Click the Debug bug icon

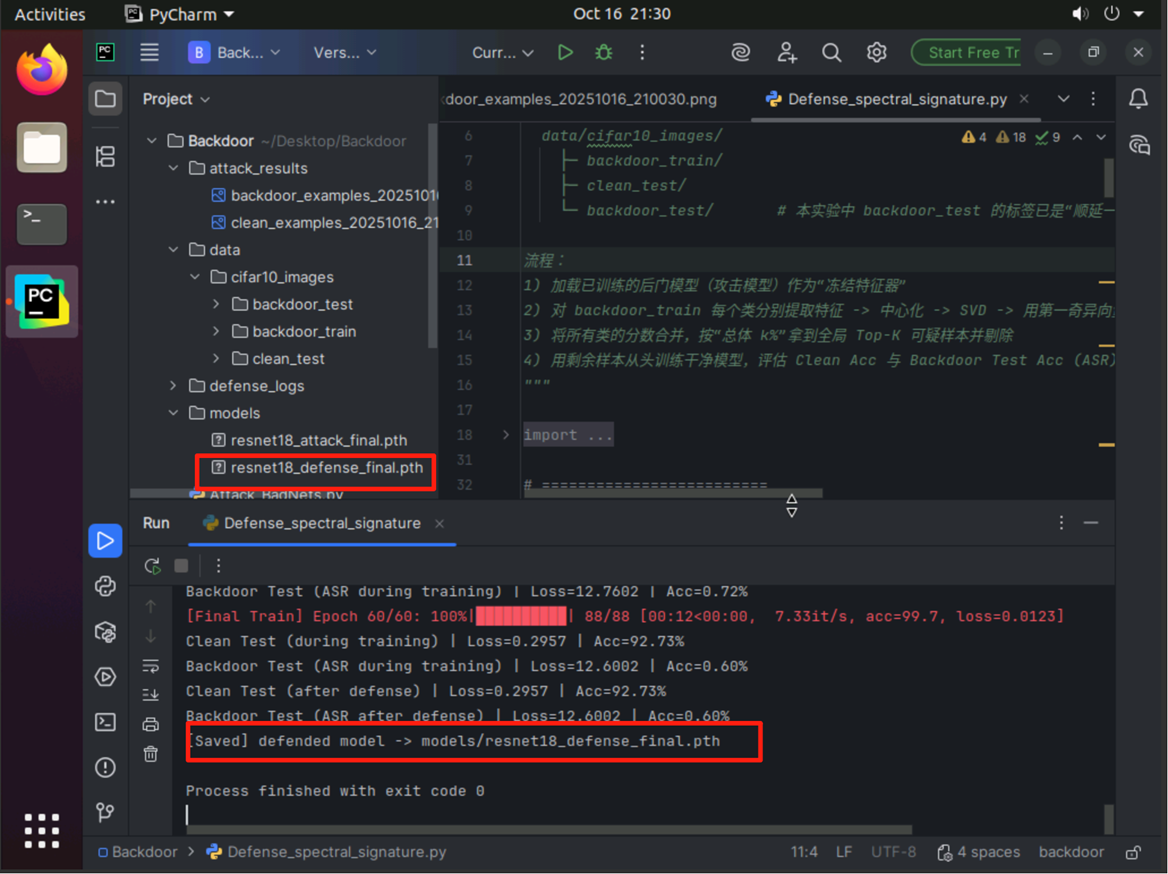tap(604, 53)
